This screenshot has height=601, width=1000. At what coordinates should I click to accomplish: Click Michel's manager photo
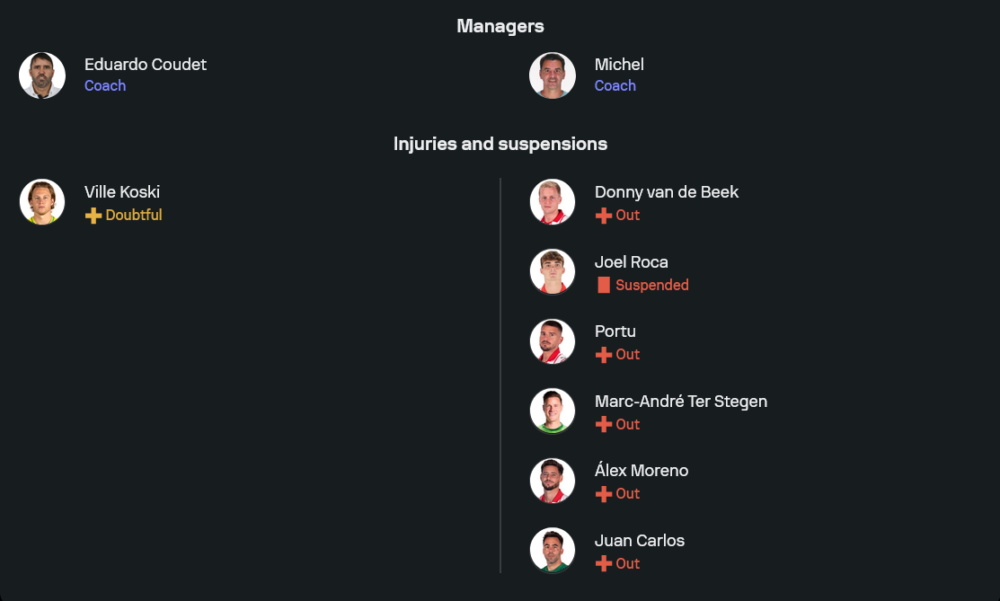[552, 75]
